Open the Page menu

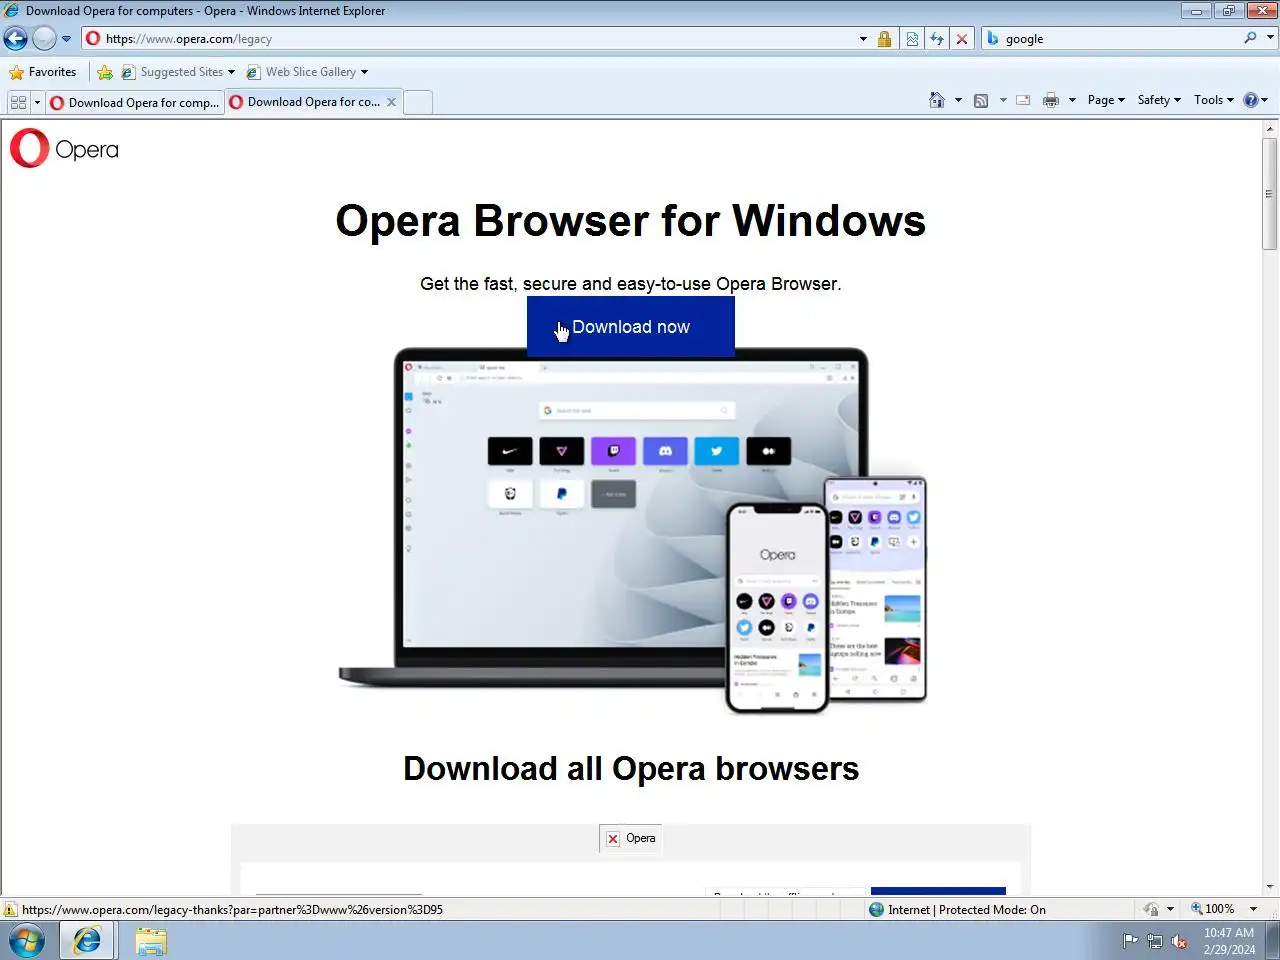tap(1106, 100)
